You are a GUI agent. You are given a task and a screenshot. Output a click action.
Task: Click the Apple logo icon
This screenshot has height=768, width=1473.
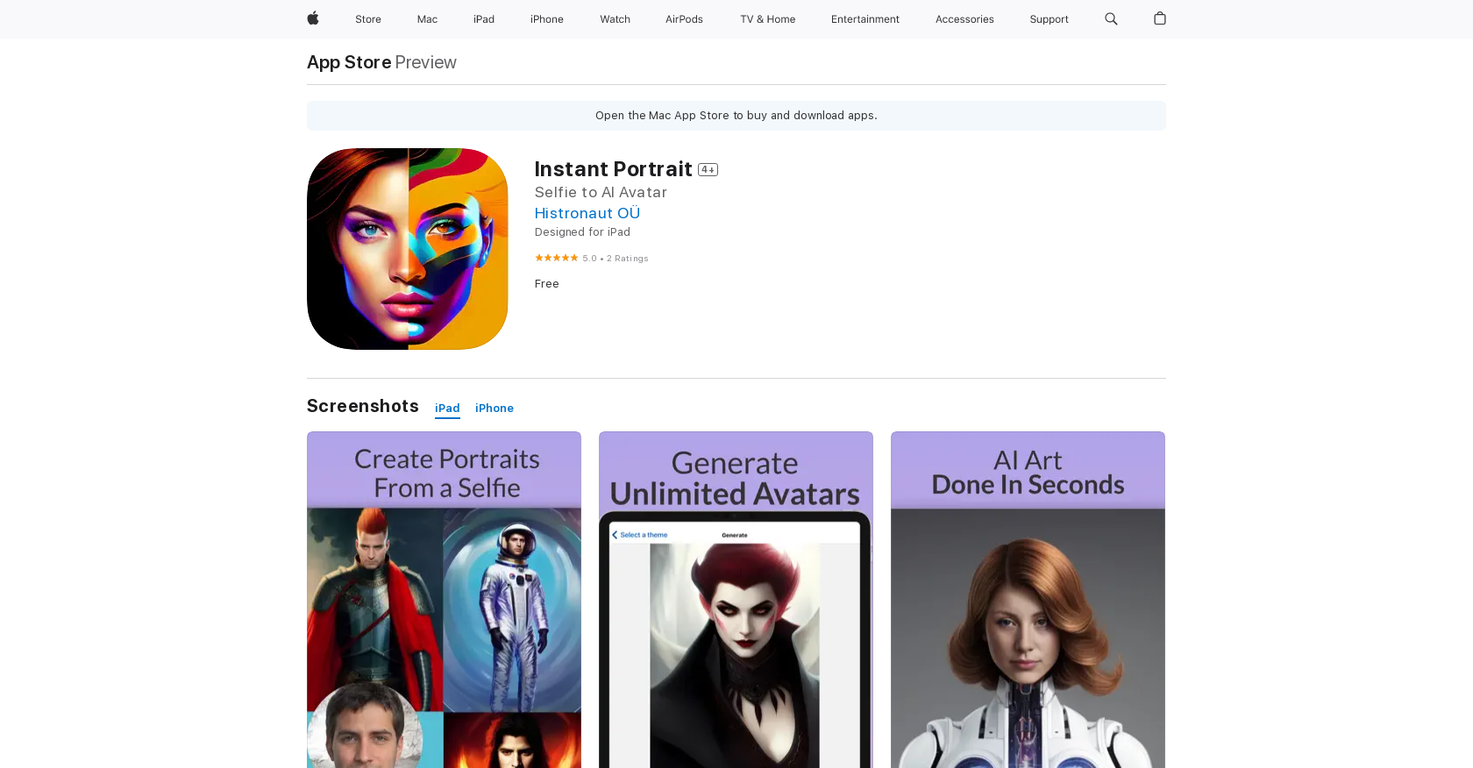pos(313,19)
